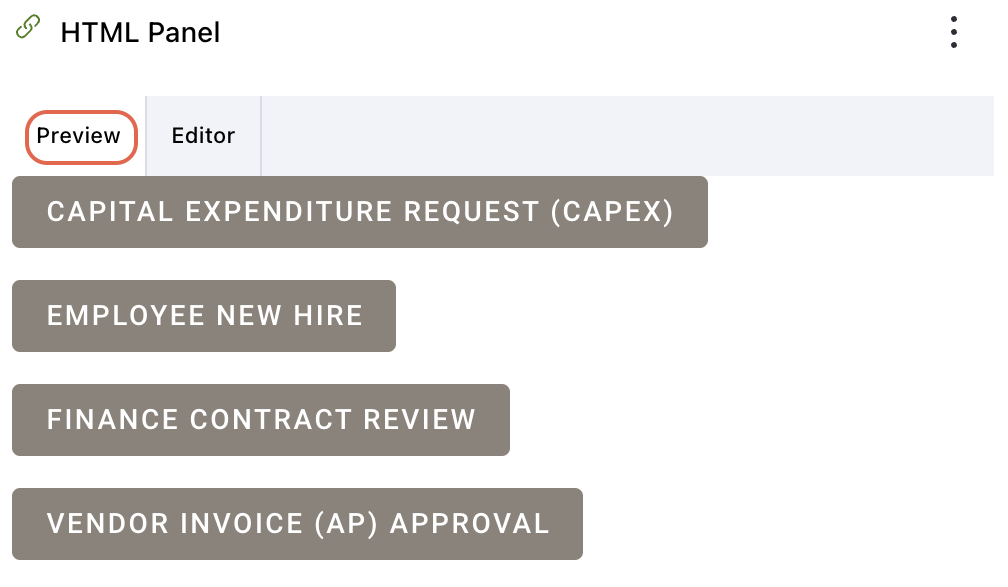Viewport: 1008px width, 587px height.
Task: Show the HTML preview view
Action: point(79,136)
